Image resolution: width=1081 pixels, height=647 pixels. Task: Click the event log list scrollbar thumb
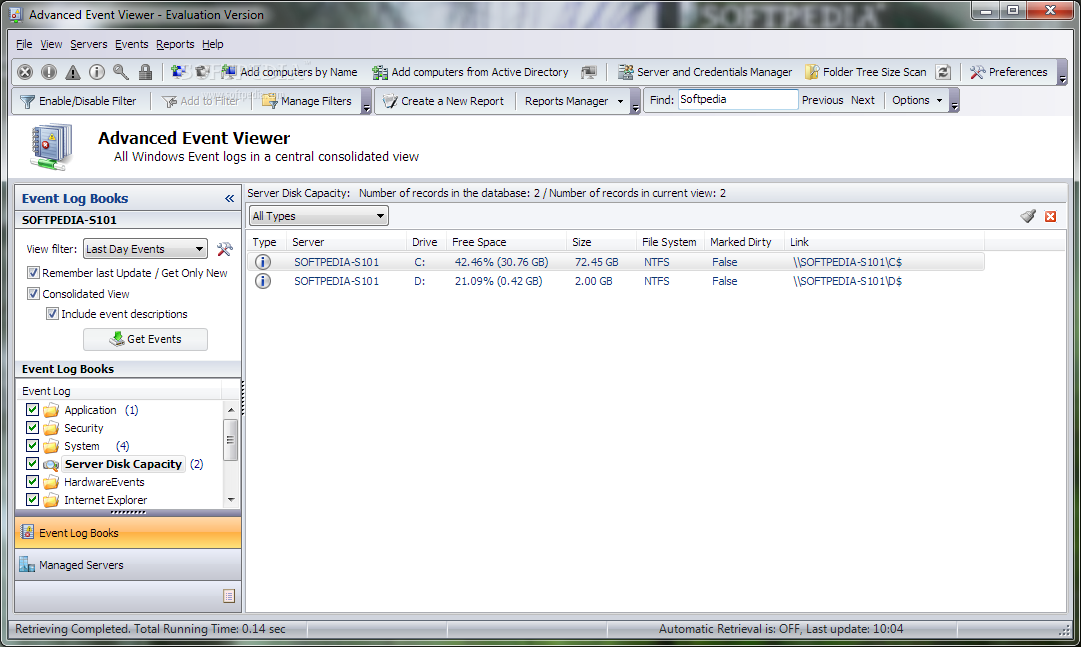[230, 439]
